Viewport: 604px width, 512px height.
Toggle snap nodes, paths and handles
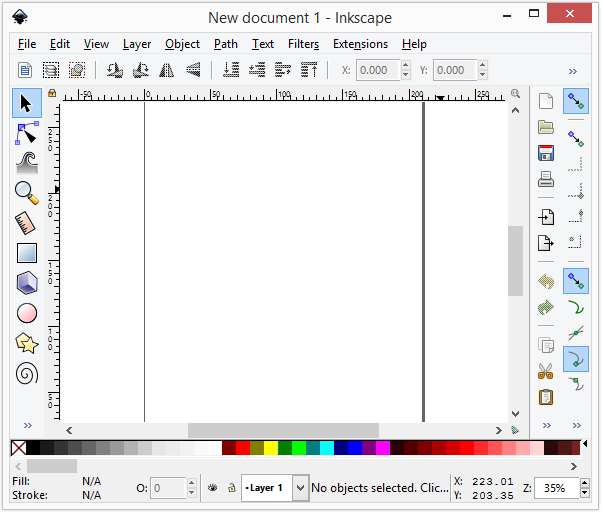[x=576, y=281]
